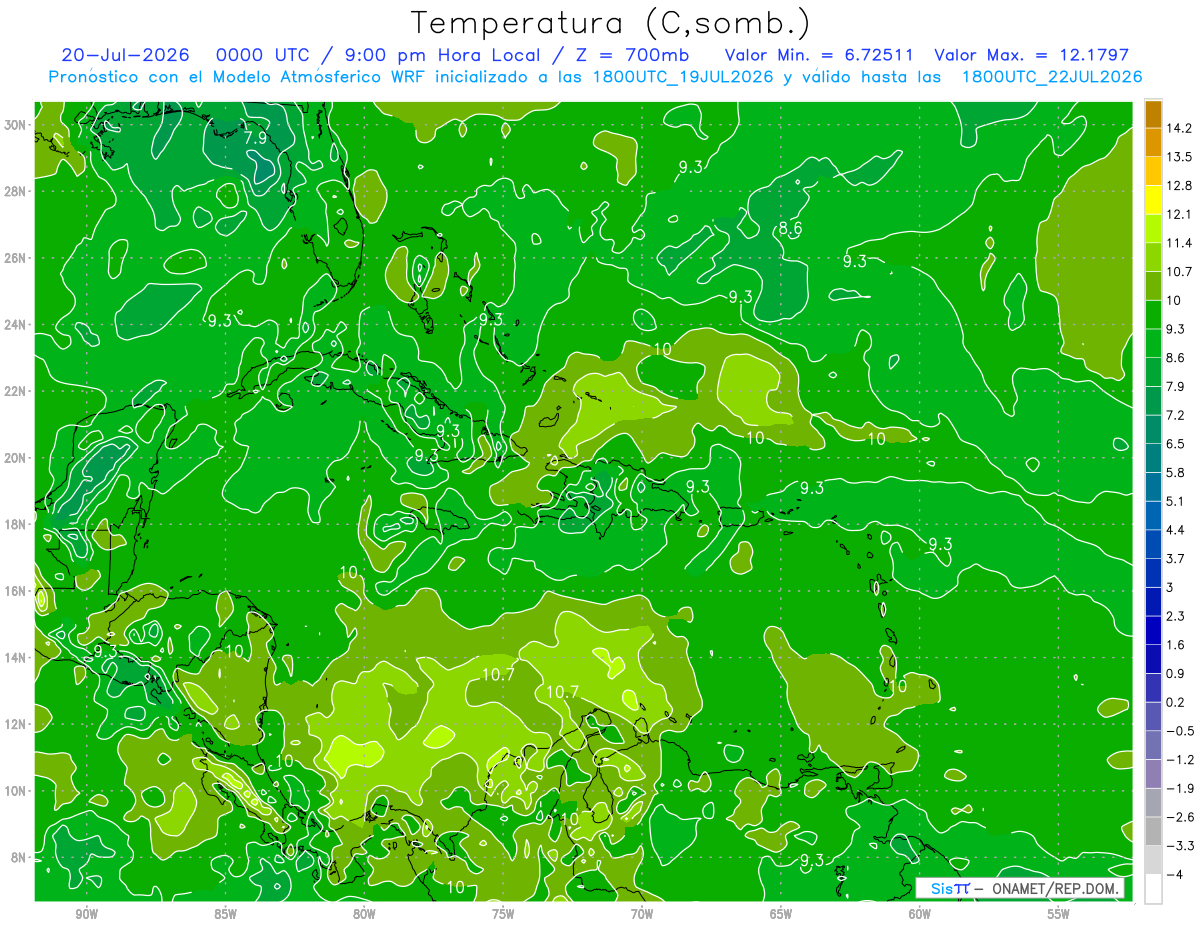
Task: Click the -0.5 colorbar tick label
Action: click(1180, 731)
